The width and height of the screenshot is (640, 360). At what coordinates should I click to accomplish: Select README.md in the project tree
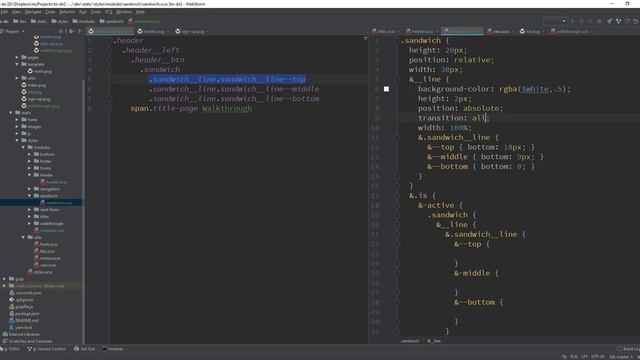[24, 321]
